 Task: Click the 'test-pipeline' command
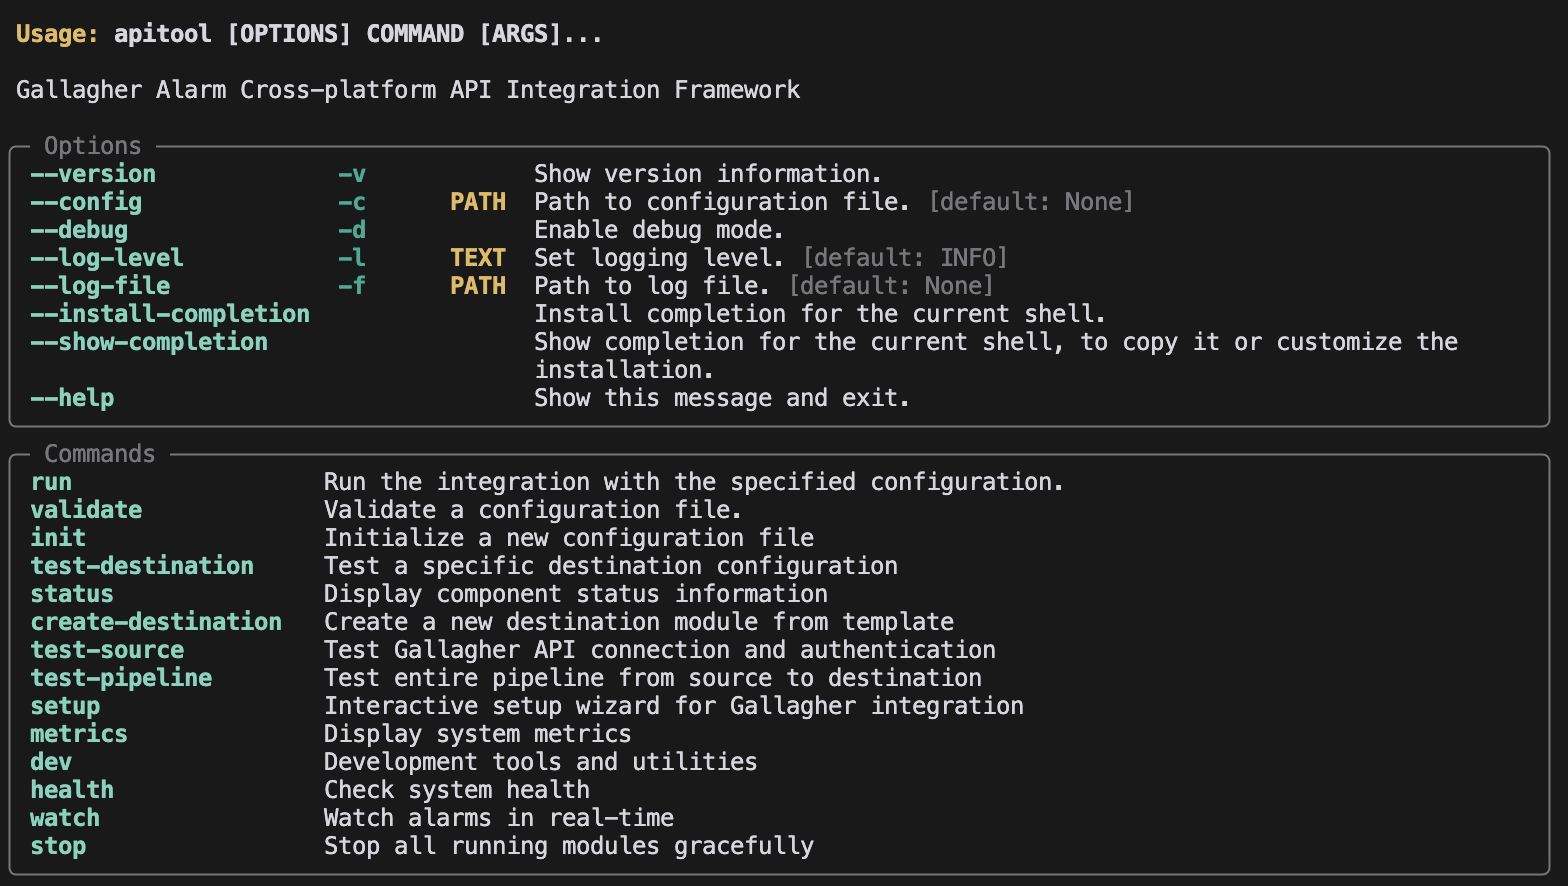(121, 678)
